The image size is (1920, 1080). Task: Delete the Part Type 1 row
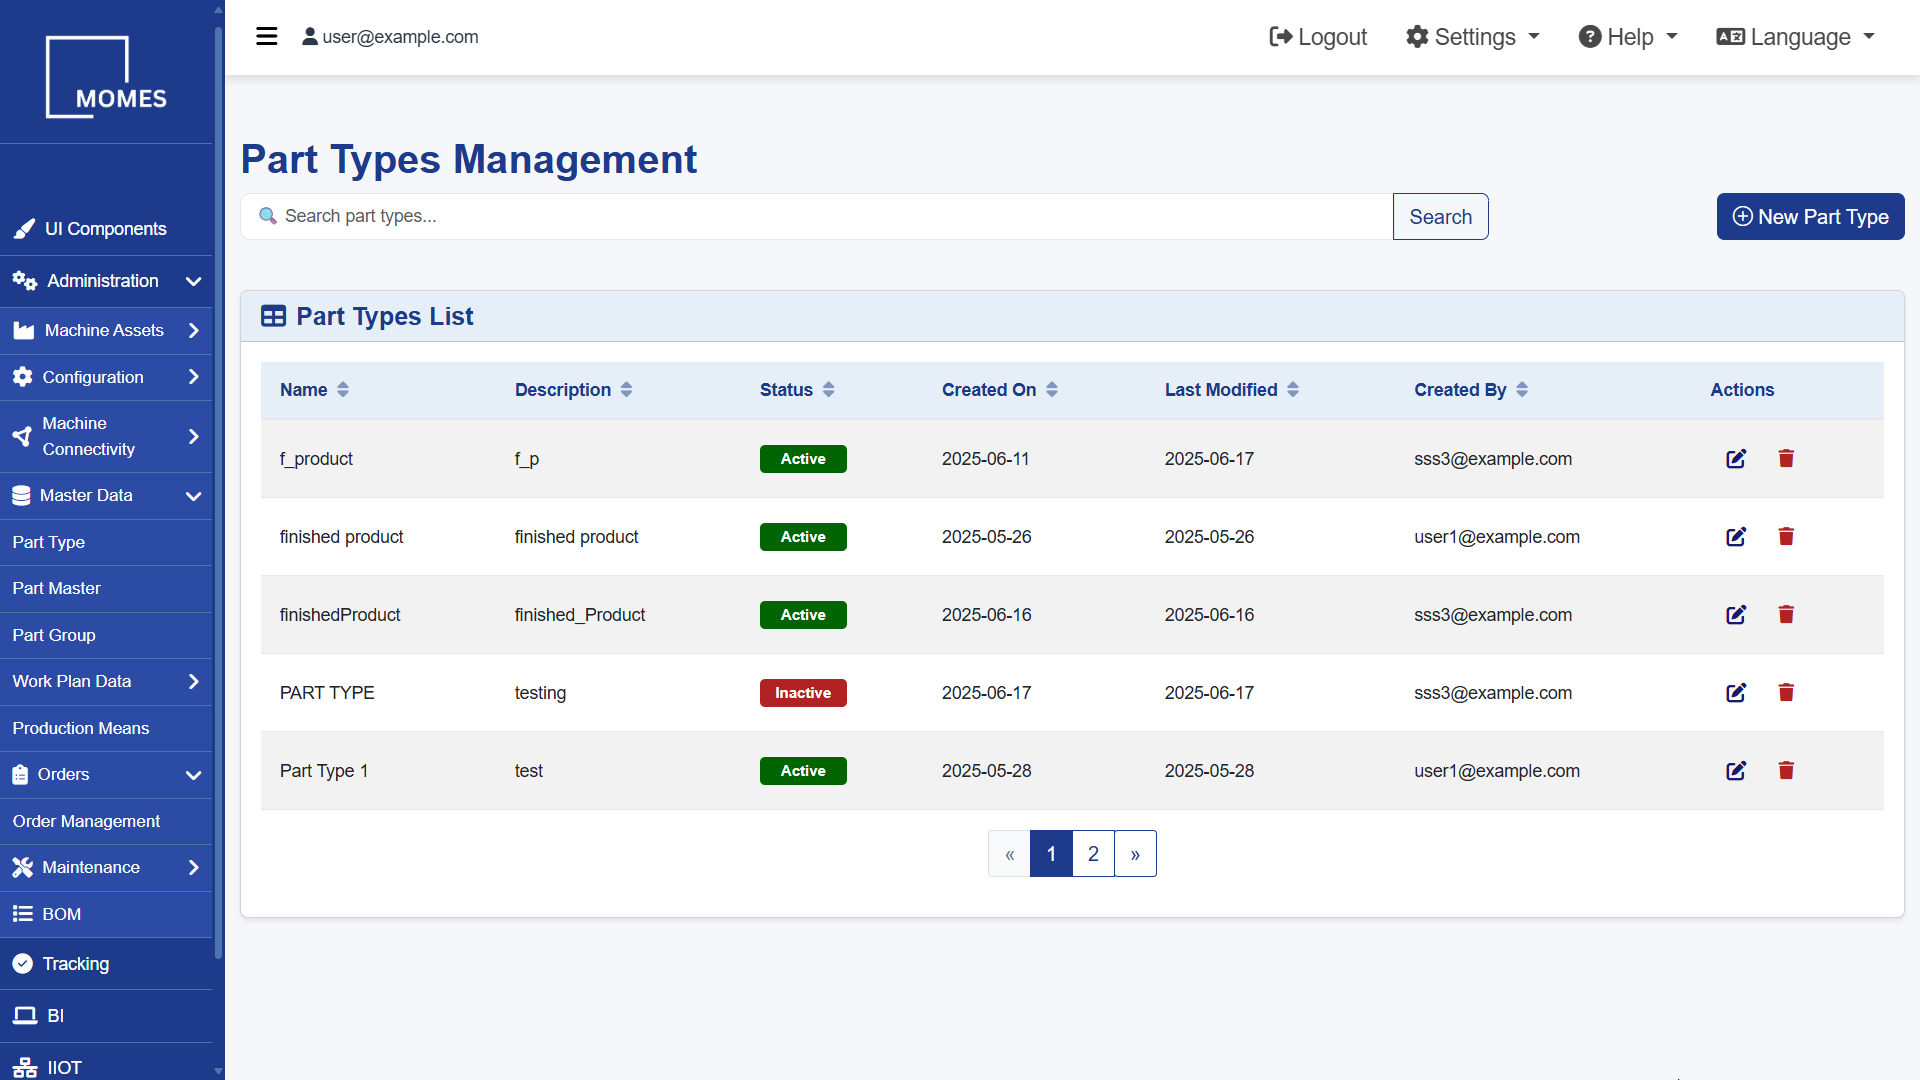[x=1786, y=771]
